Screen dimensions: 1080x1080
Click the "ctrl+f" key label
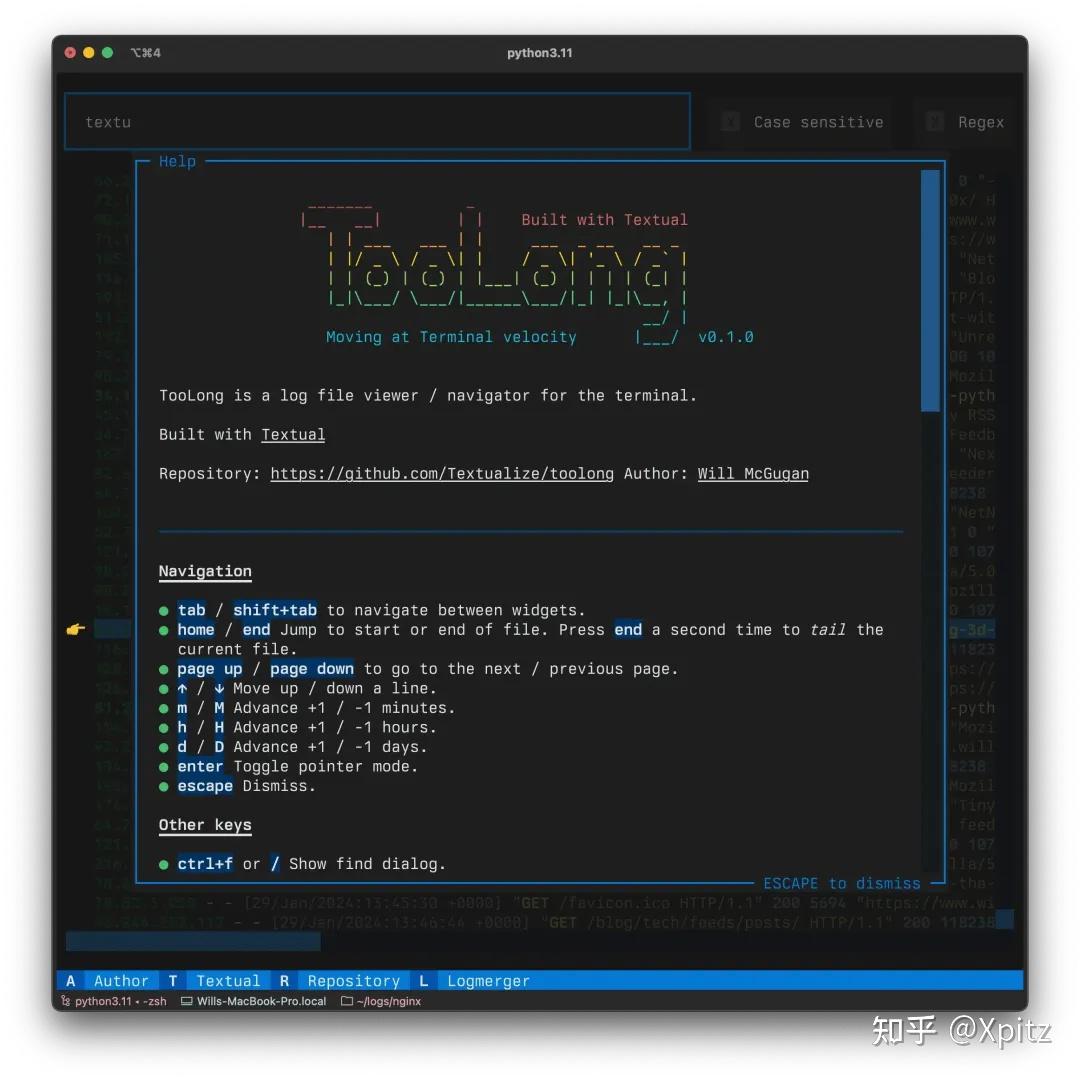(x=205, y=864)
